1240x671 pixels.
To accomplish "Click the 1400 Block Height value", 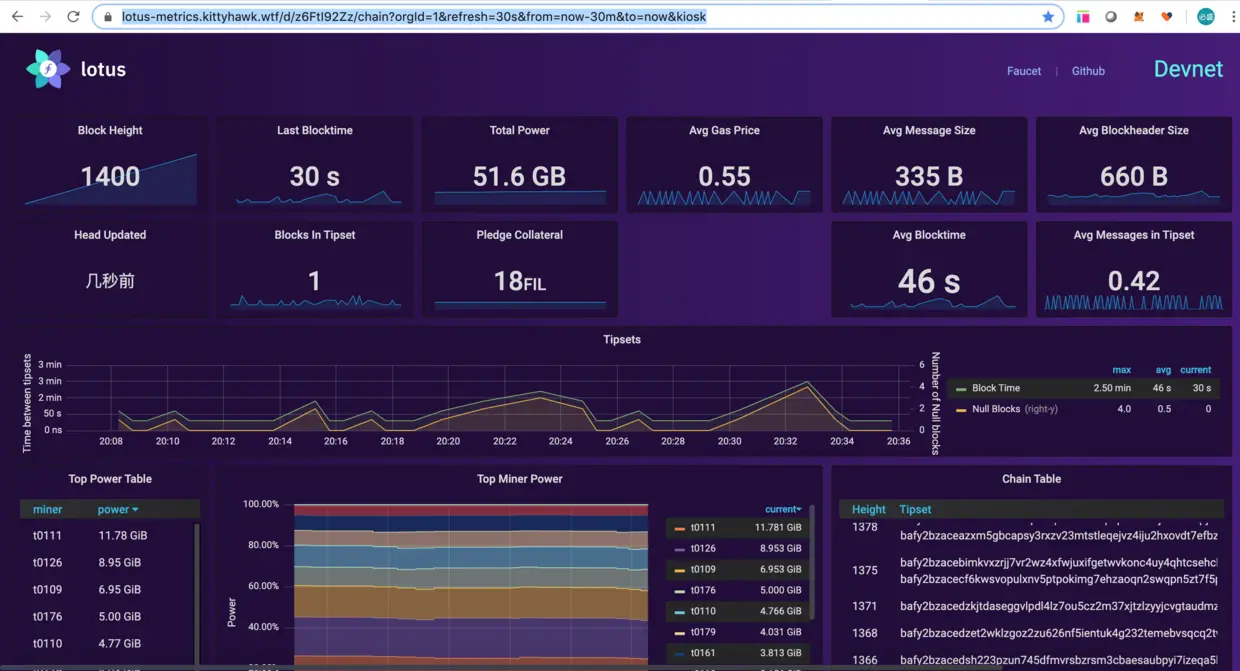I will [x=110, y=177].
